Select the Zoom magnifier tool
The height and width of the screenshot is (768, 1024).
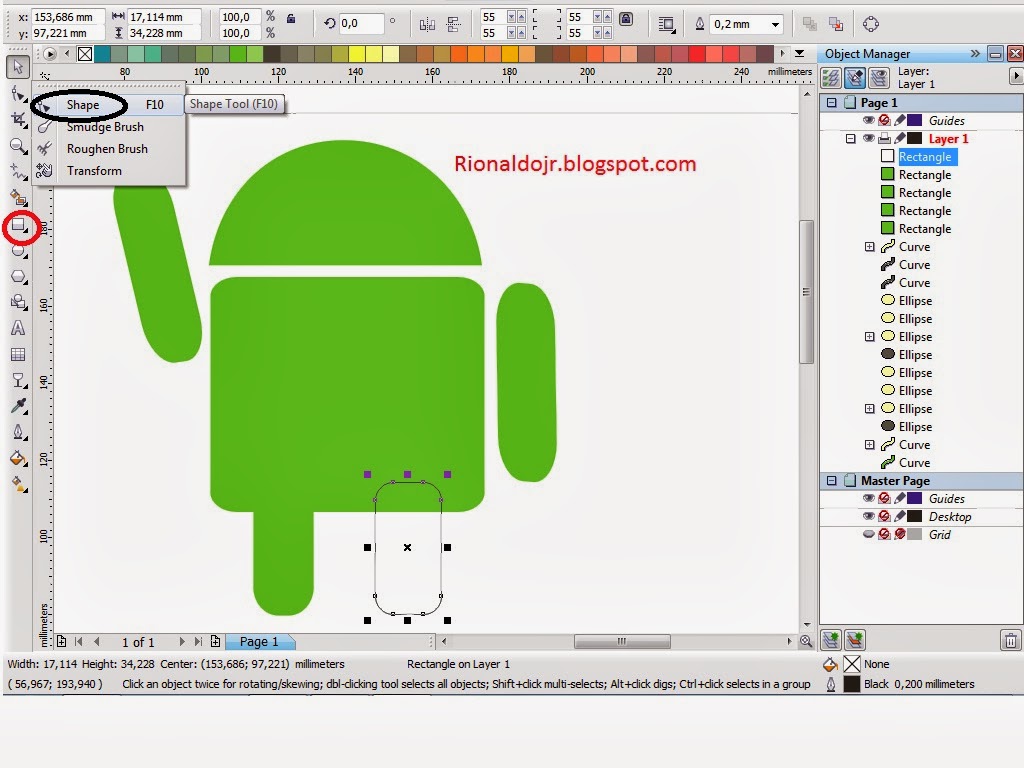(18, 146)
